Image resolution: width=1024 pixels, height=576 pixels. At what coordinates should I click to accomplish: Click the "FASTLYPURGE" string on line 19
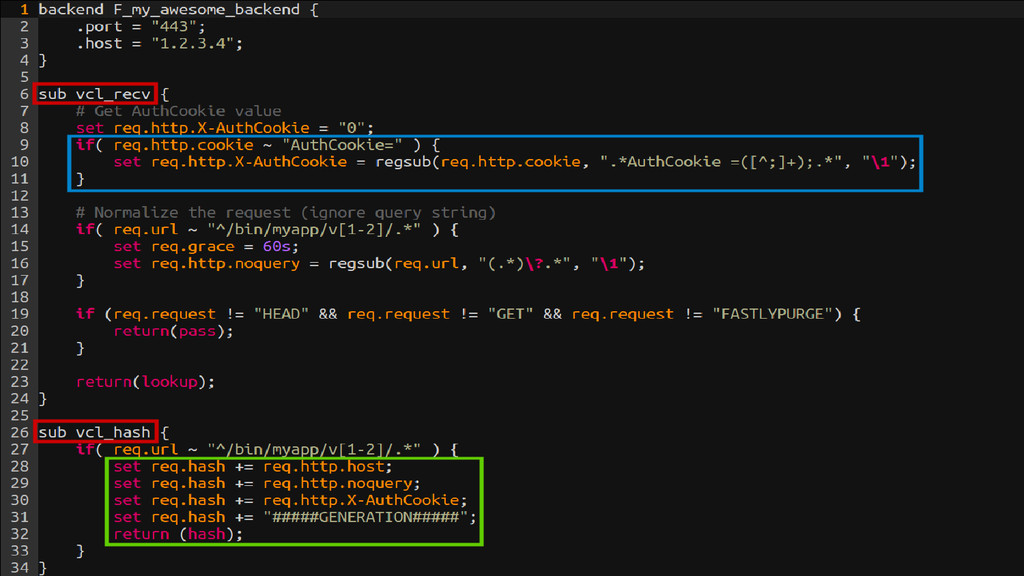point(772,314)
